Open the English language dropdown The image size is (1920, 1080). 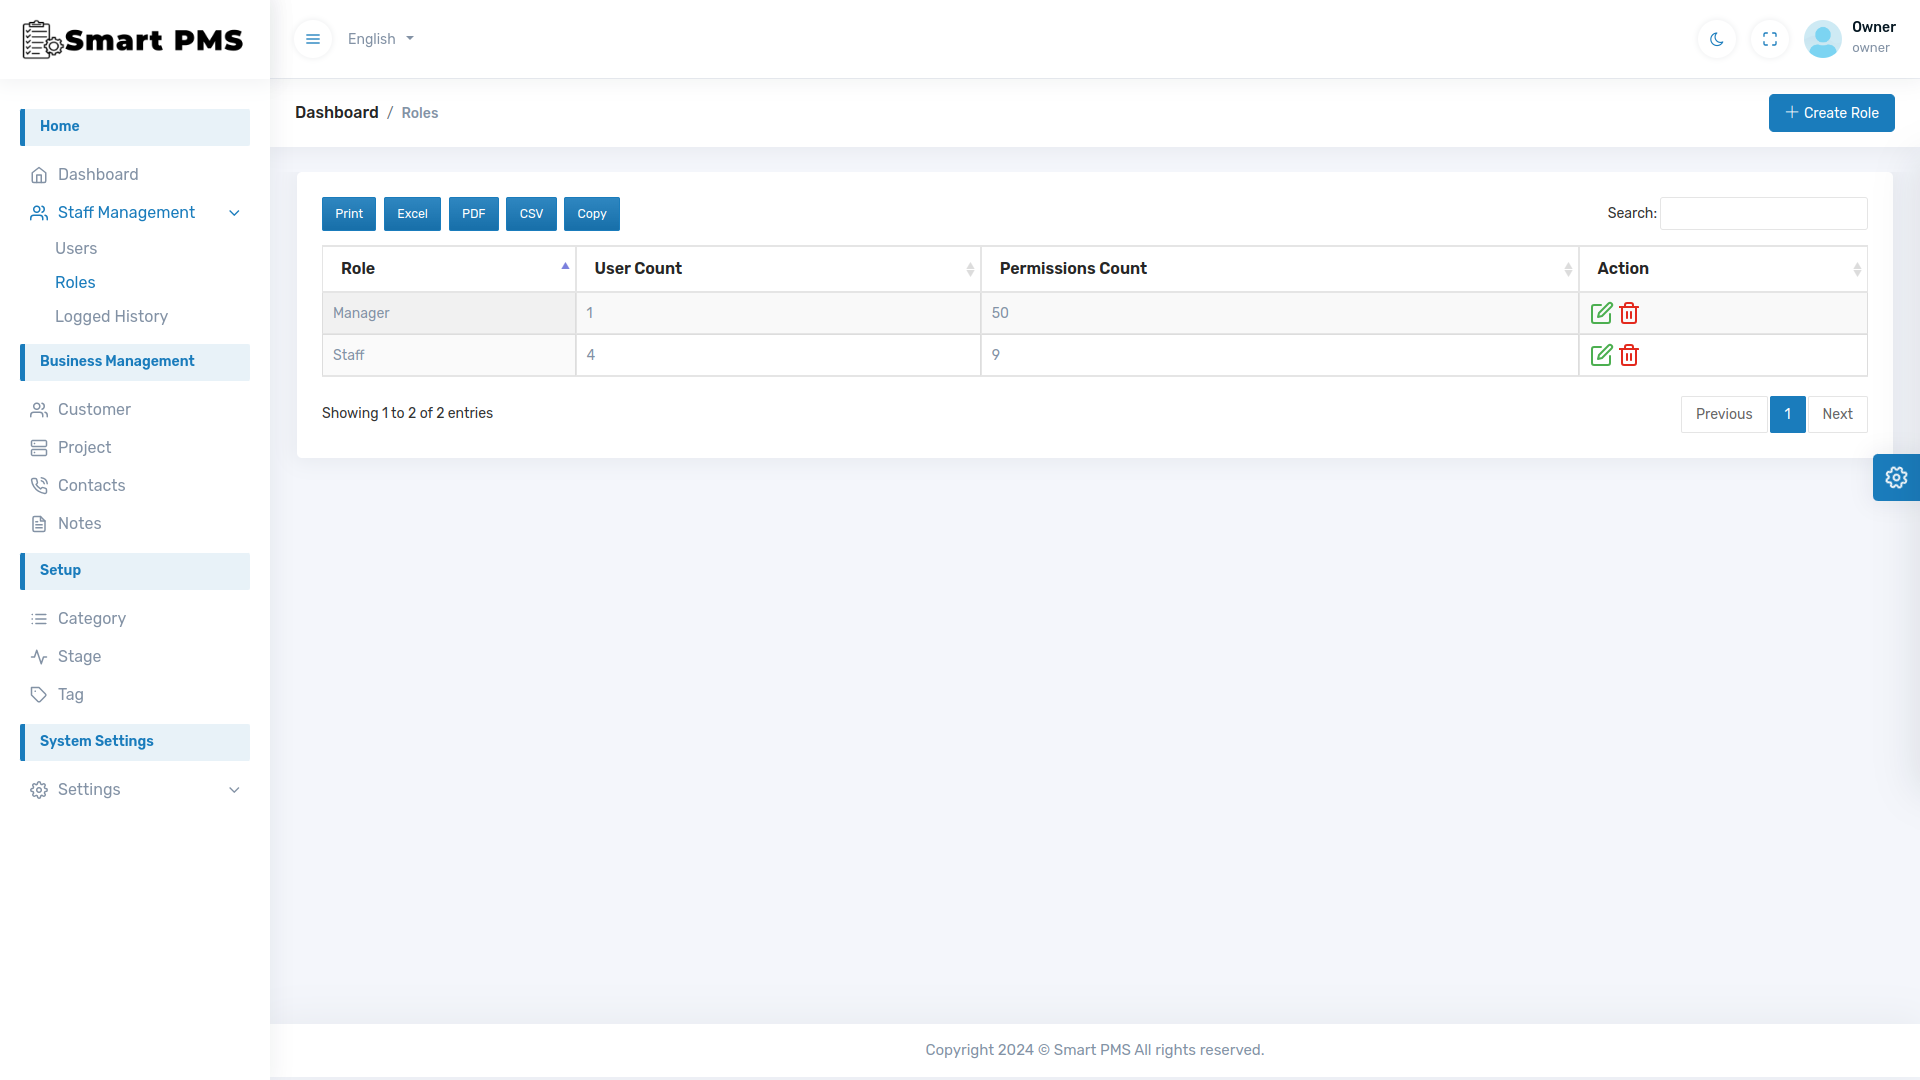click(x=380, y=38)
